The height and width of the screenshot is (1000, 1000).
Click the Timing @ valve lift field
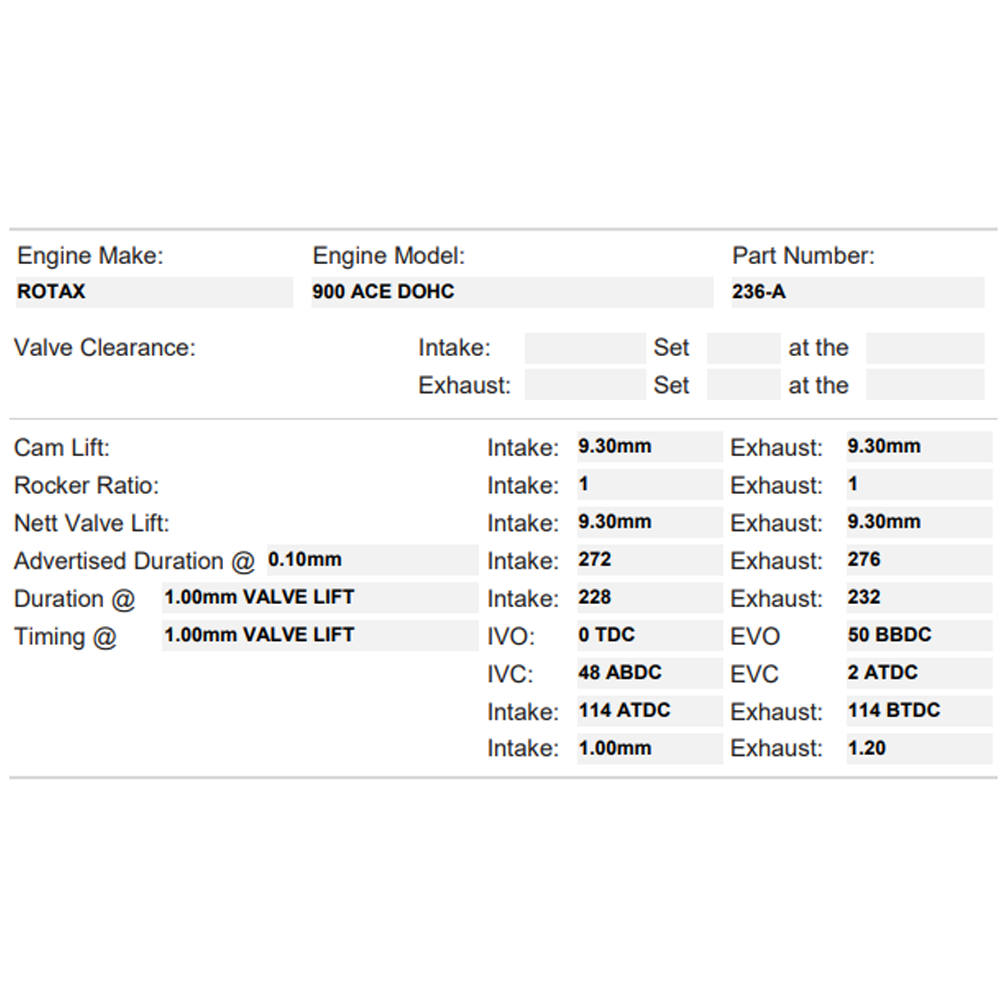(319, 635)
